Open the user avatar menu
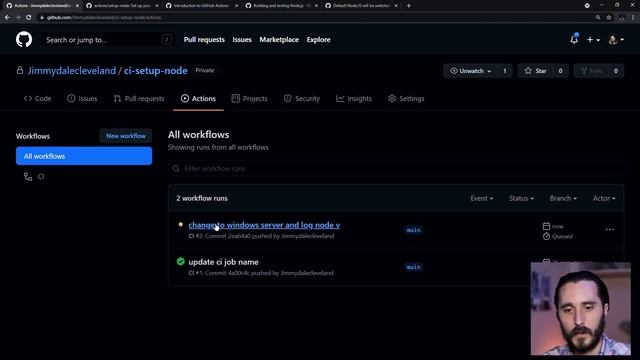This screenshot has height=360, width=640. [x=616, y=40]
